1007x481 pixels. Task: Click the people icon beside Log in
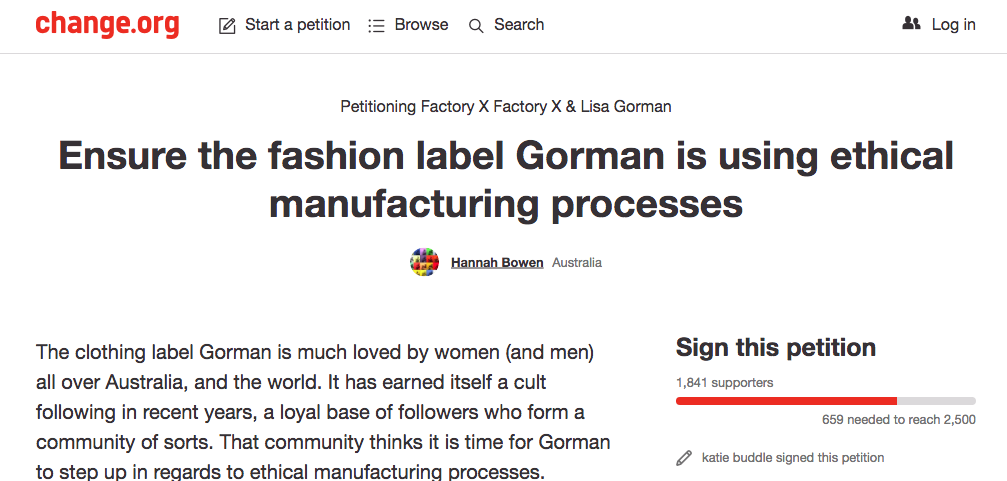click(911, 24)
